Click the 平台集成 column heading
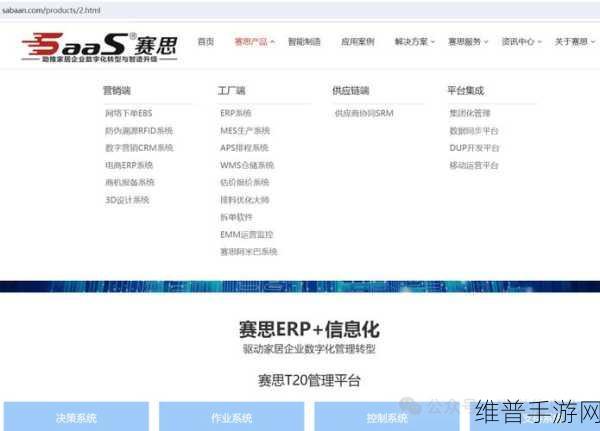Viewport: 600px width, 431px height. 466,91
